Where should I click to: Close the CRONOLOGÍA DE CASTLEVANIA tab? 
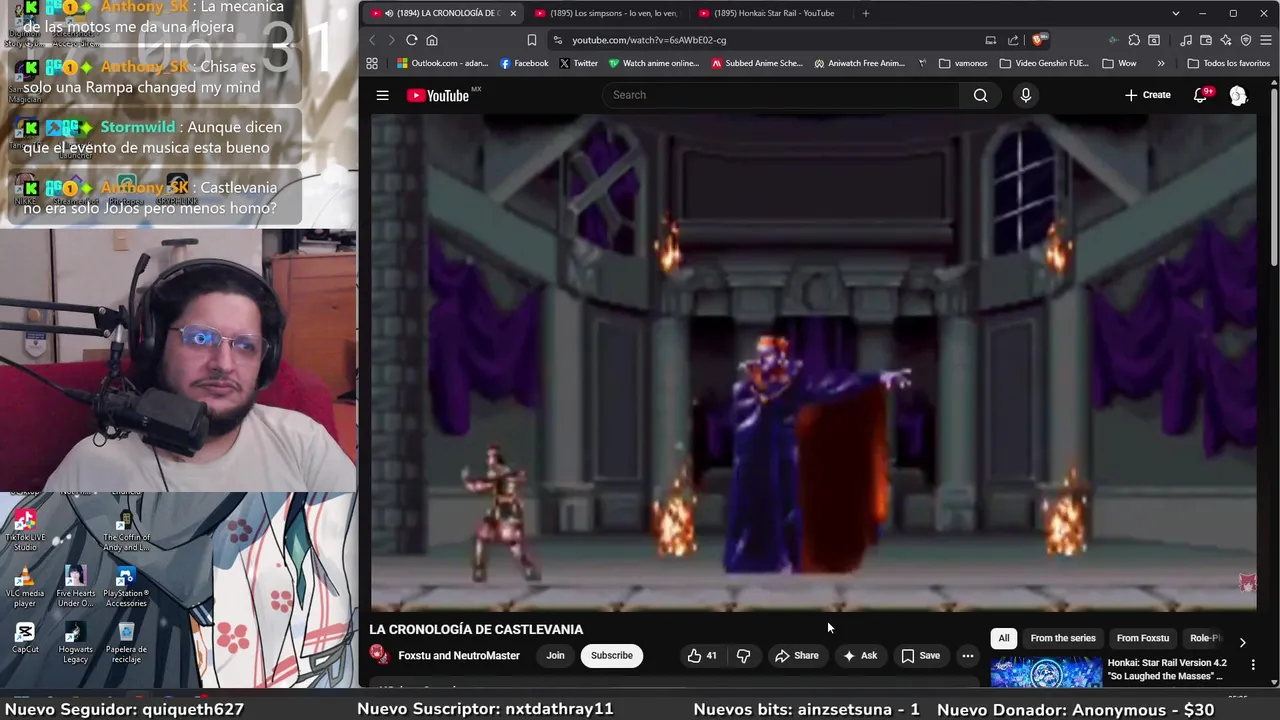pyautogui.click(x=513, y=13)
